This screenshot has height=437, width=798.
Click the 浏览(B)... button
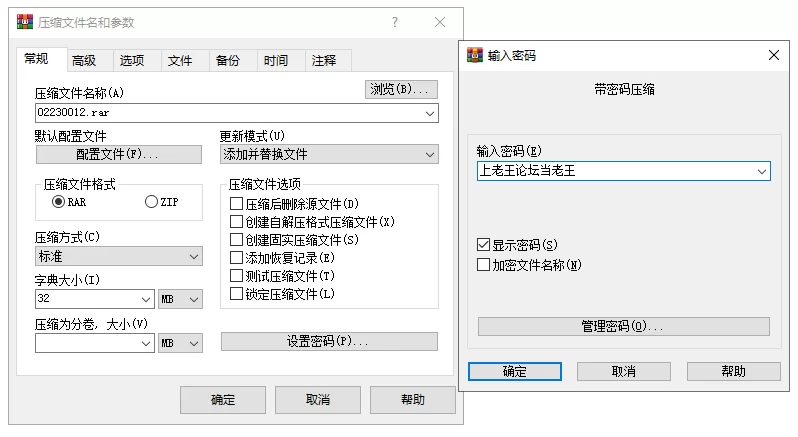(x=401, y=90)
